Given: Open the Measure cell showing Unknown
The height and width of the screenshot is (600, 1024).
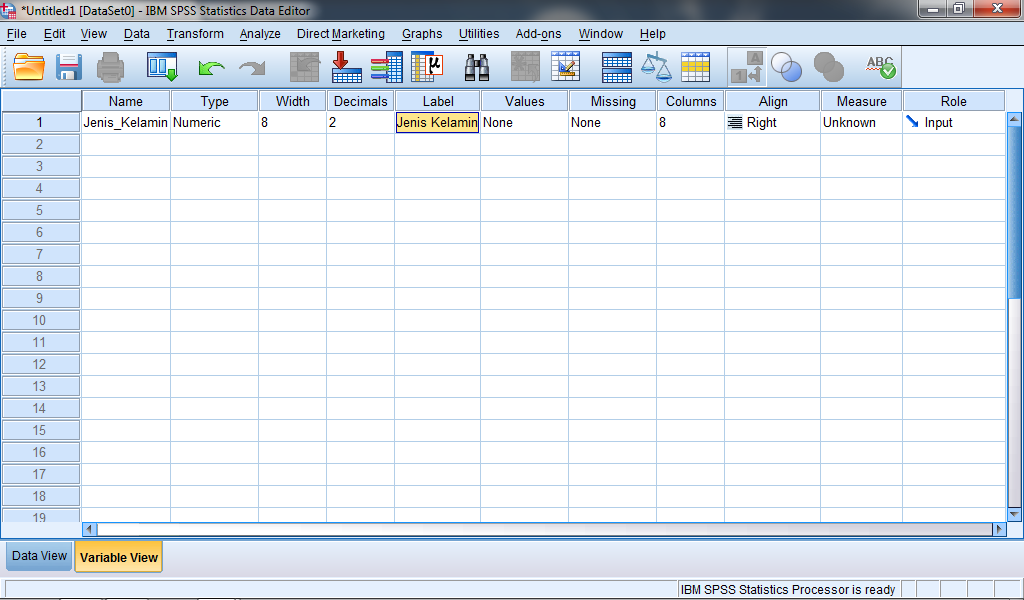Looking at the screenshot, I should [860, 121].
